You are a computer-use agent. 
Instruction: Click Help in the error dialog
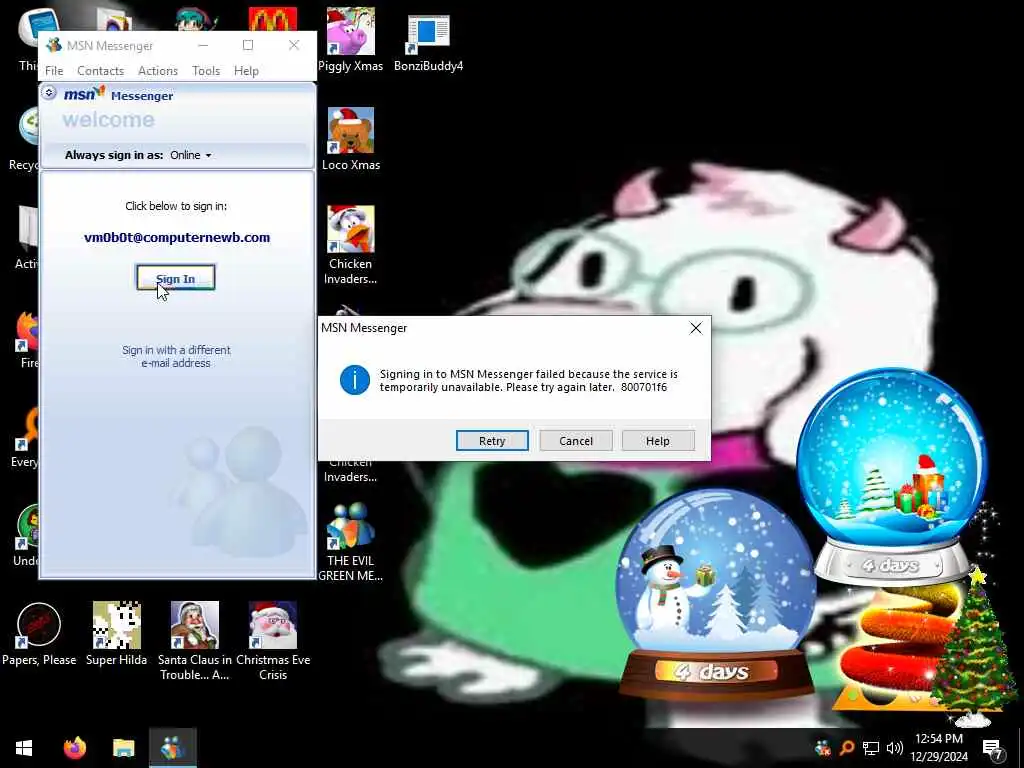coord(658,441)
